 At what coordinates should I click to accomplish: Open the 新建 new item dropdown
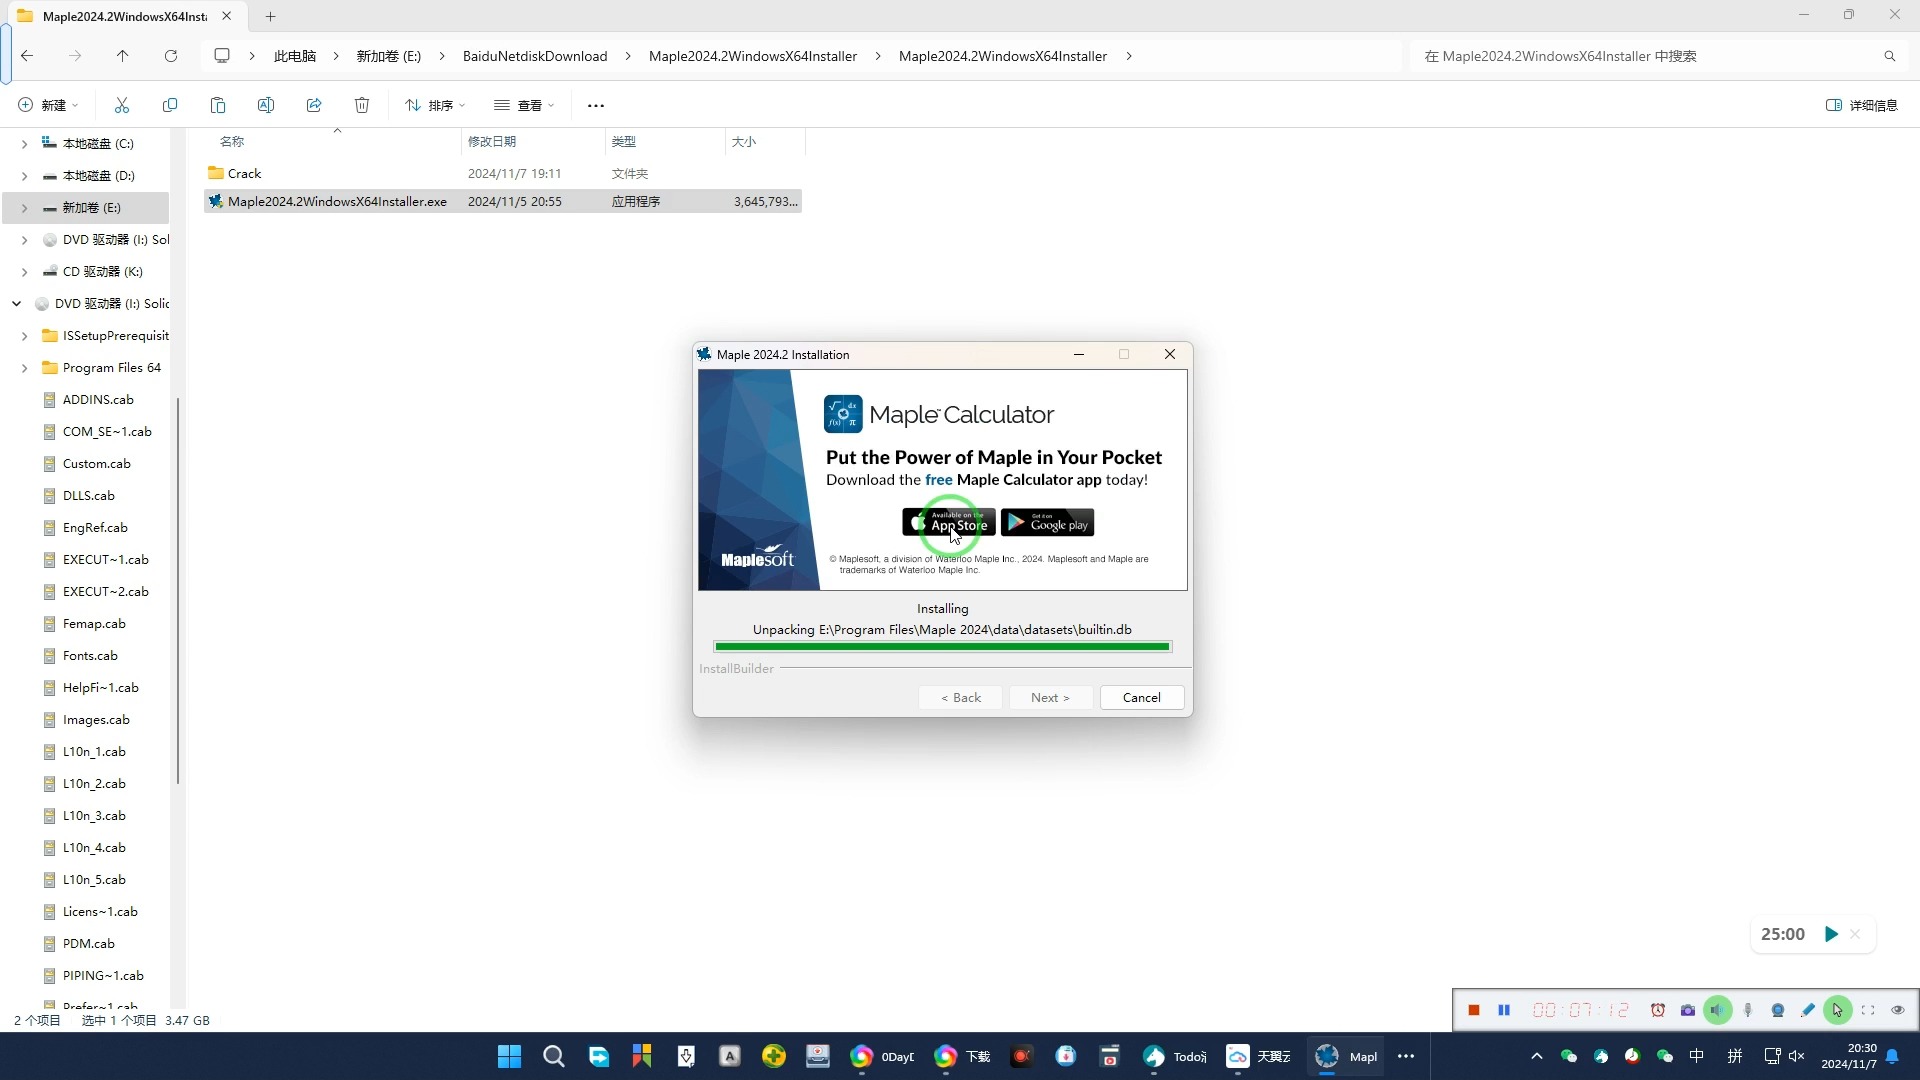[48, 105]
